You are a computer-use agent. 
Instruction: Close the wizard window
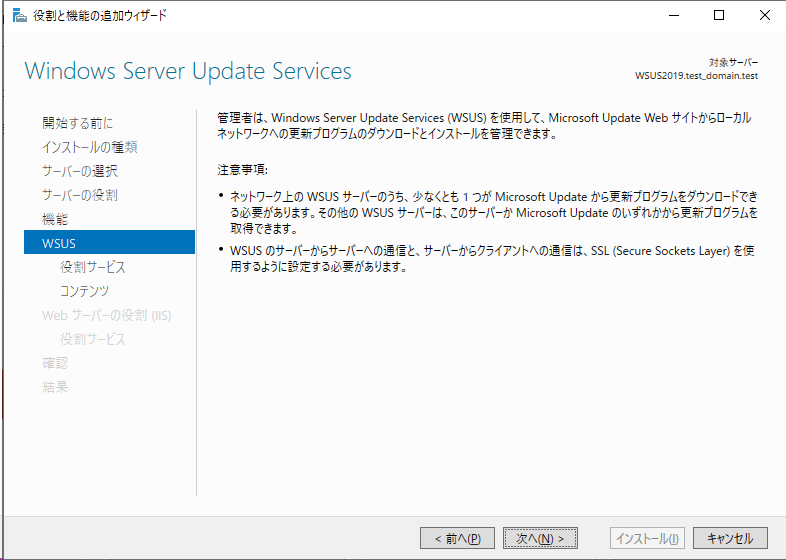coord(764,16)
